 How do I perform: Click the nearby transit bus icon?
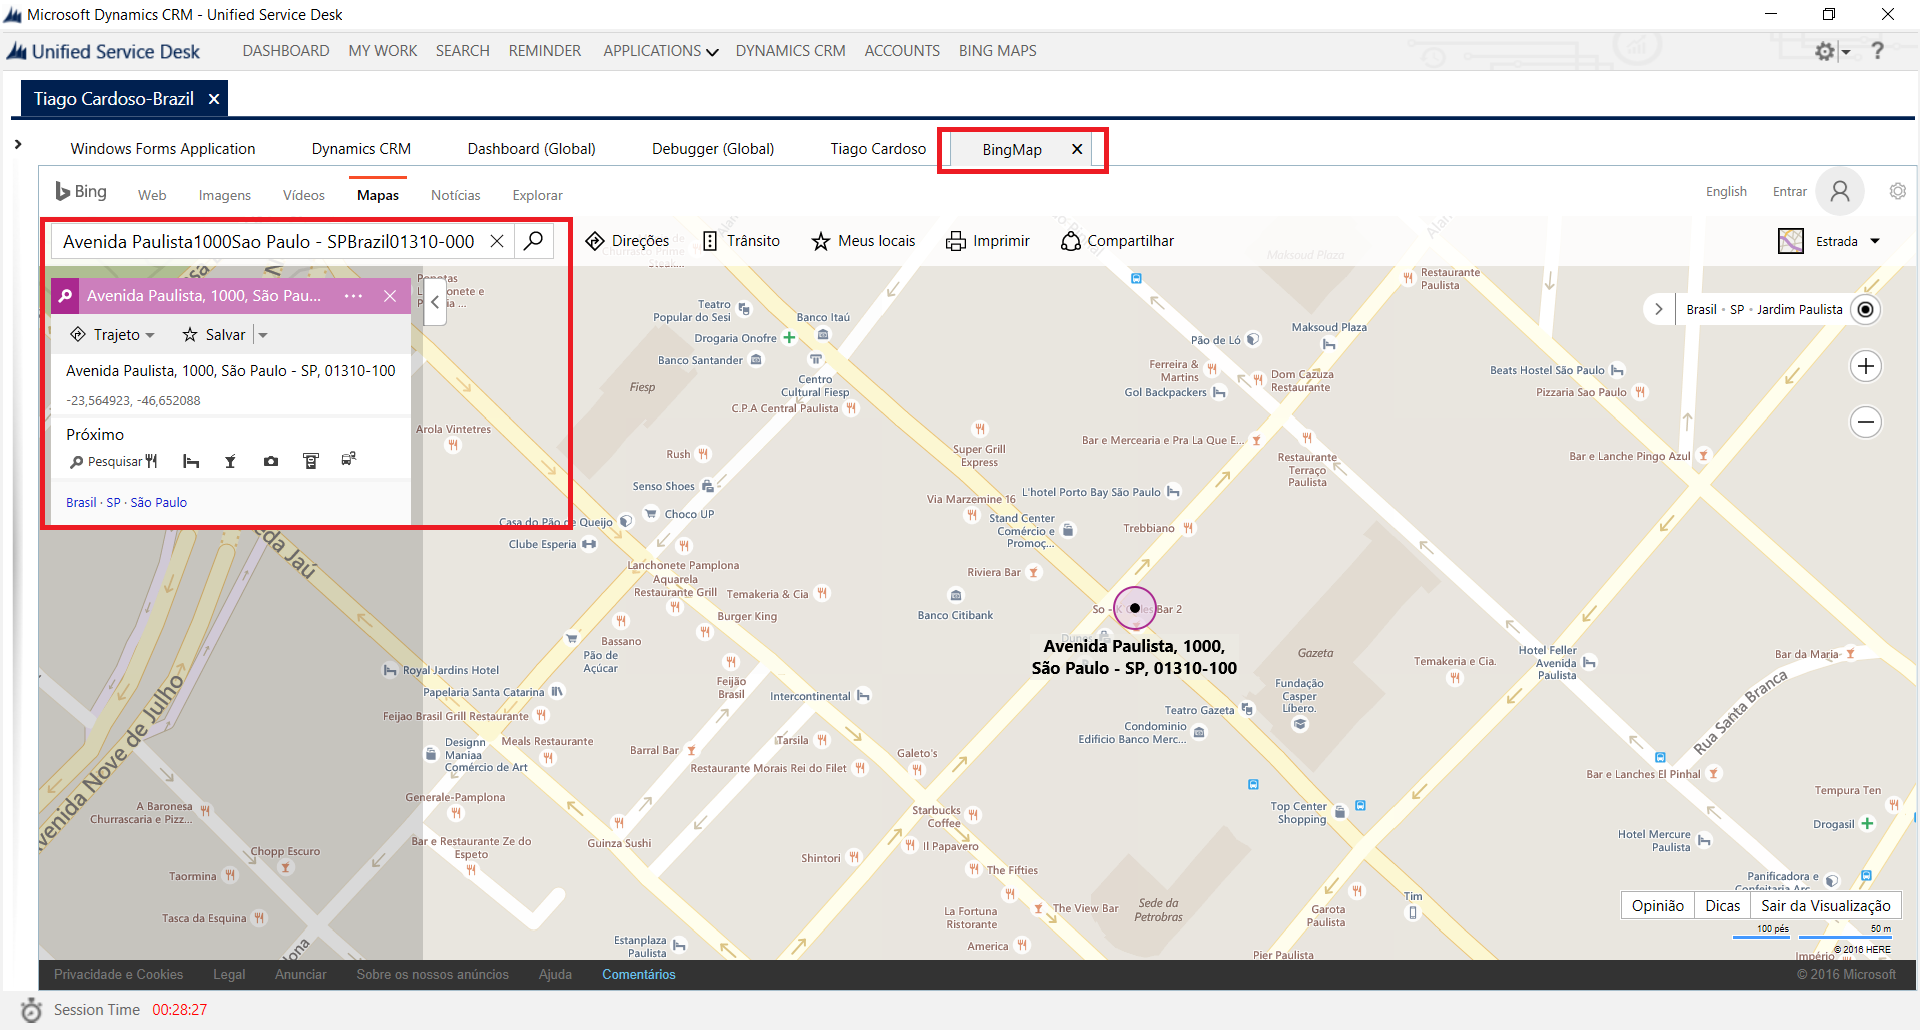tap(349, 460)
